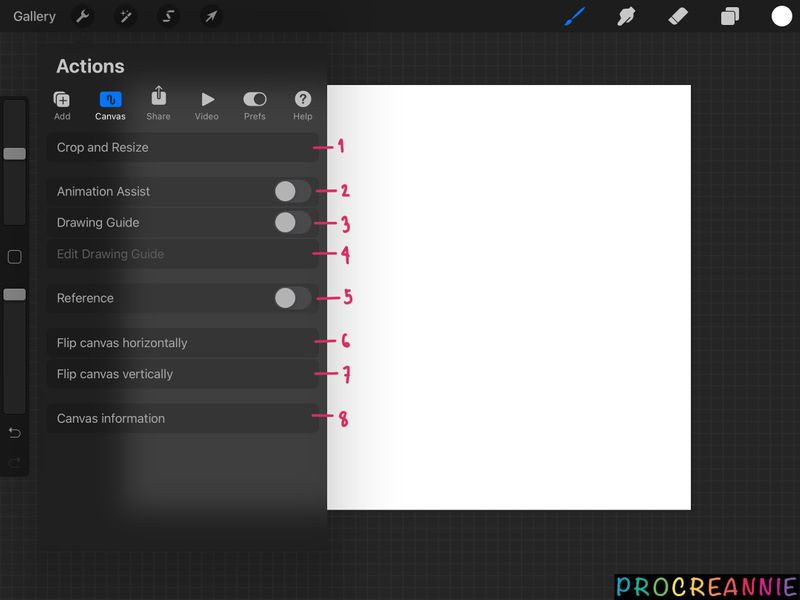The image size is (800, 600).
Task: Select the Transform arrow tool
Action: coord(211,16)
